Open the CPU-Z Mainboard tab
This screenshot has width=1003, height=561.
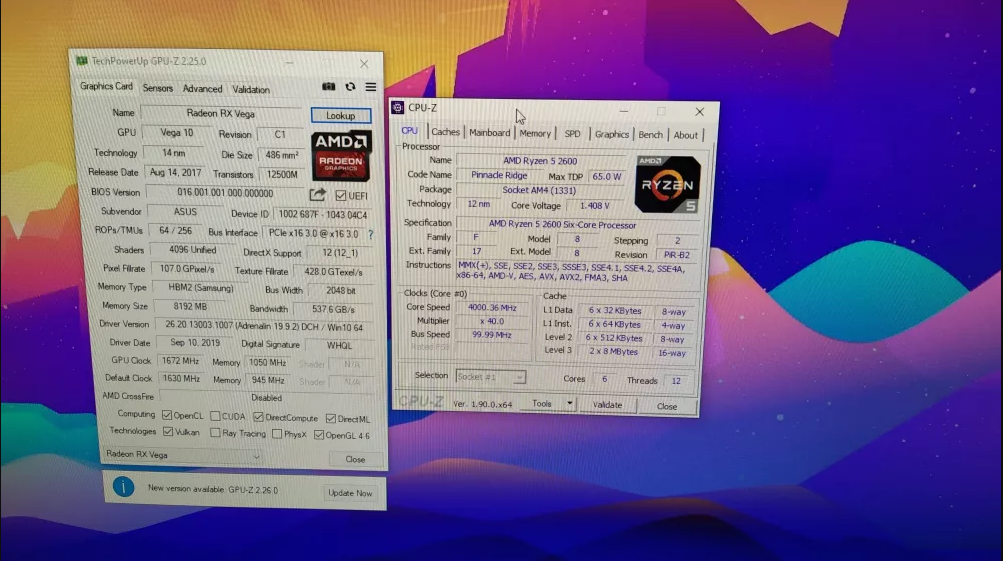click(489, 132)
